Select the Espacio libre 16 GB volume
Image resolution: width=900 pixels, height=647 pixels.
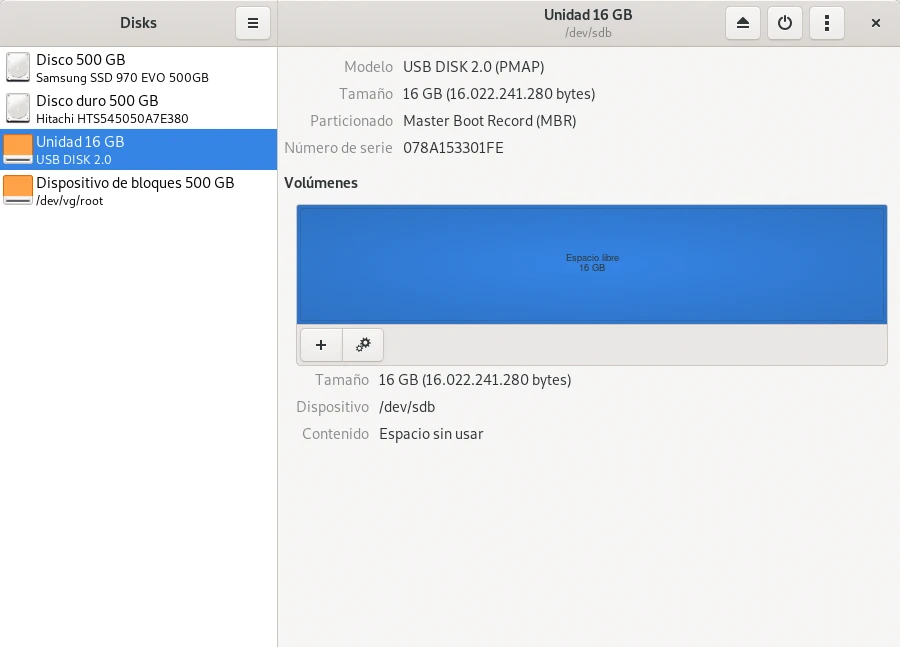pos(591,263)
